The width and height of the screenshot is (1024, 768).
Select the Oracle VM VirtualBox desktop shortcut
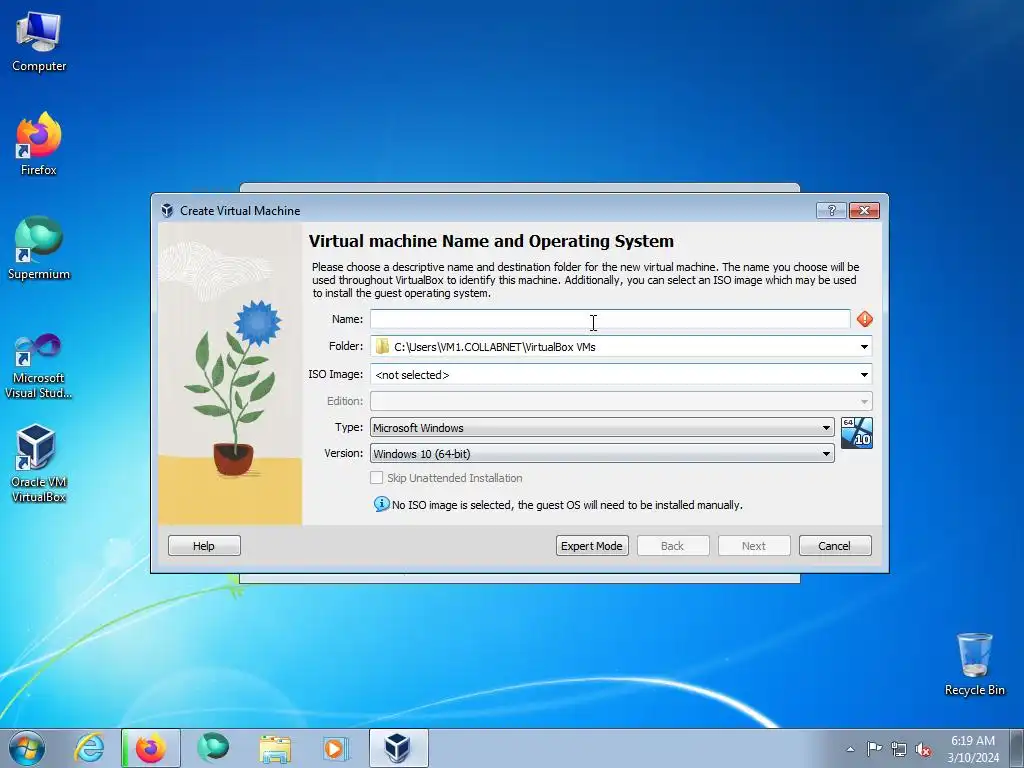[x=39, y=464]
